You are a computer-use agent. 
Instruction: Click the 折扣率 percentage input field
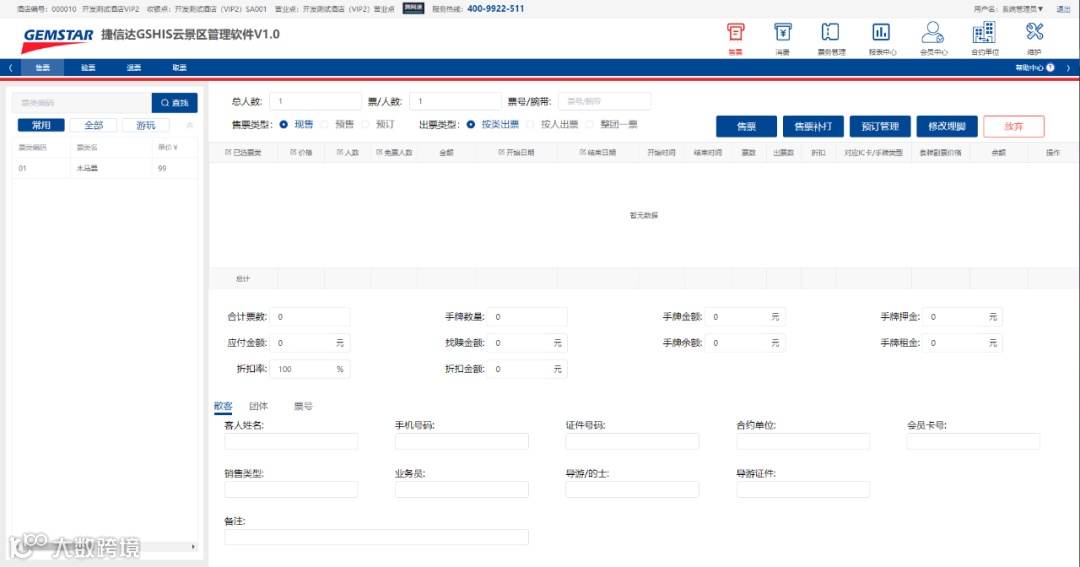310,369
